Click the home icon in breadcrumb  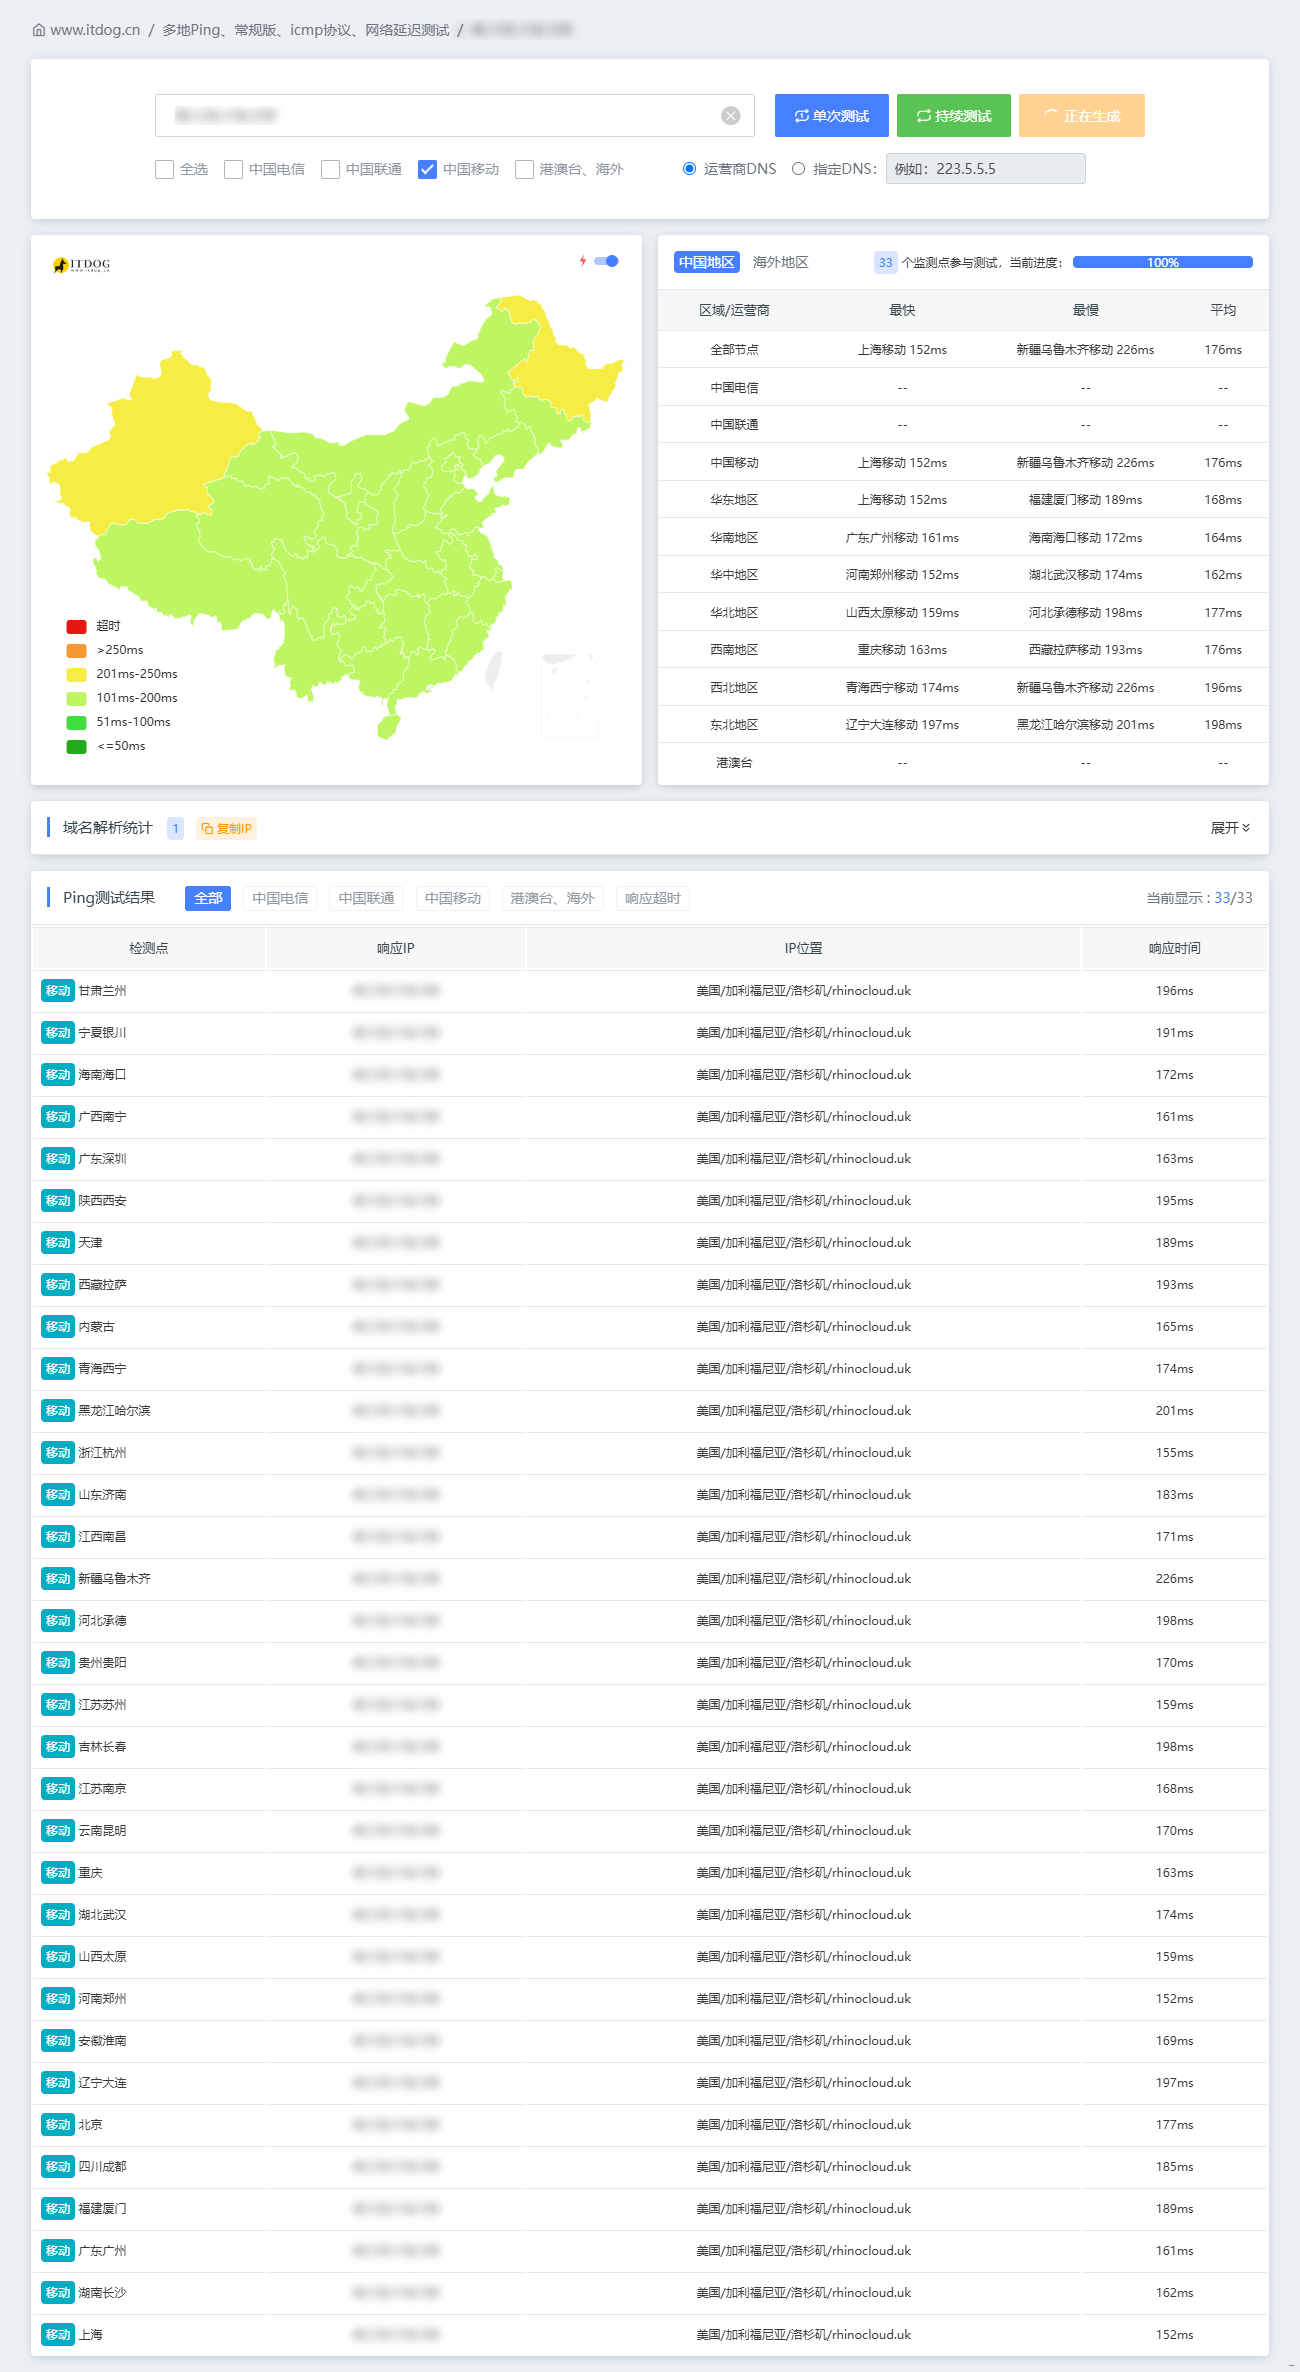[39, 30]
